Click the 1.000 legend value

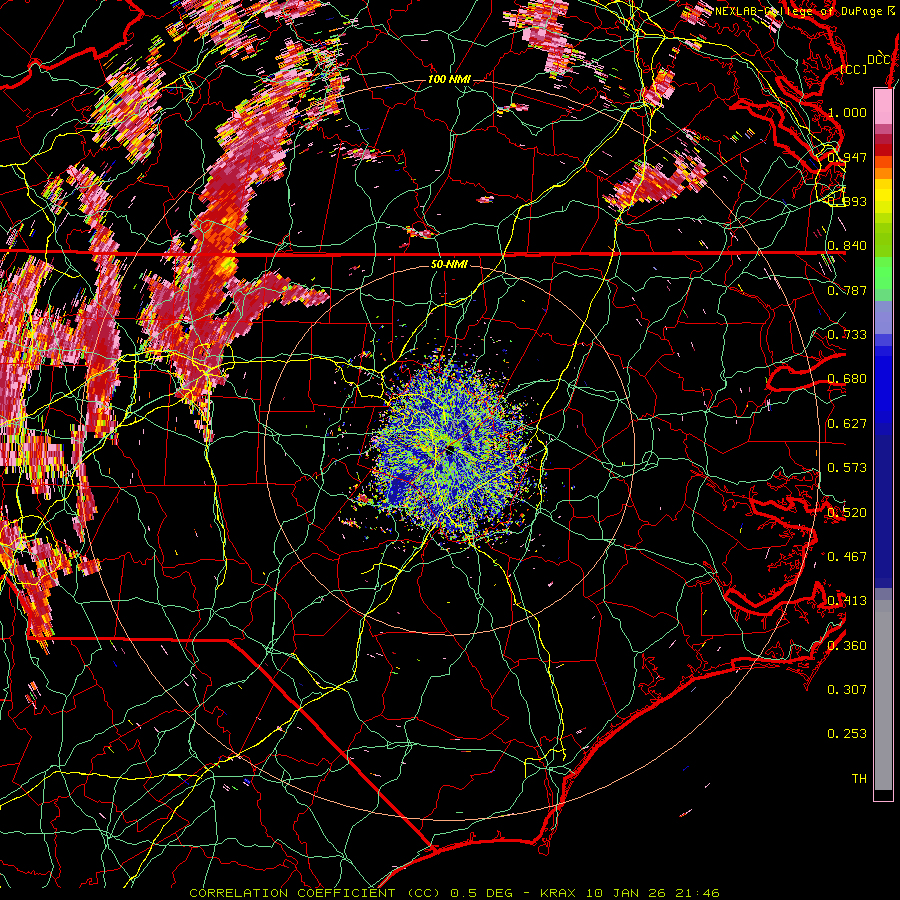[x=847, y=112]
